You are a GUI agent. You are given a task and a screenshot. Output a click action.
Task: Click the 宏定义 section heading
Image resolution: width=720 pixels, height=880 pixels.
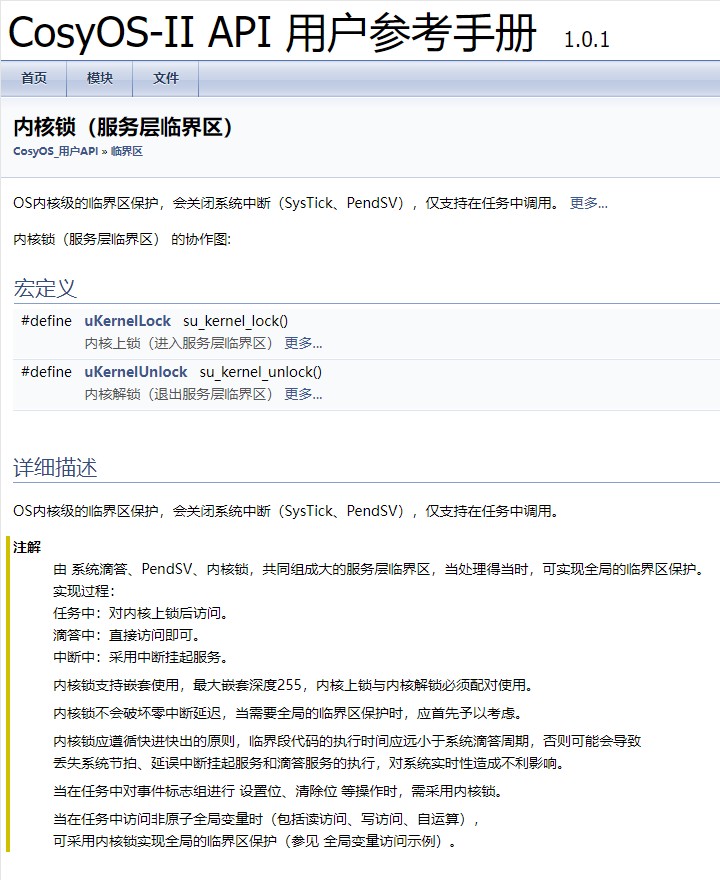[45, 288]
